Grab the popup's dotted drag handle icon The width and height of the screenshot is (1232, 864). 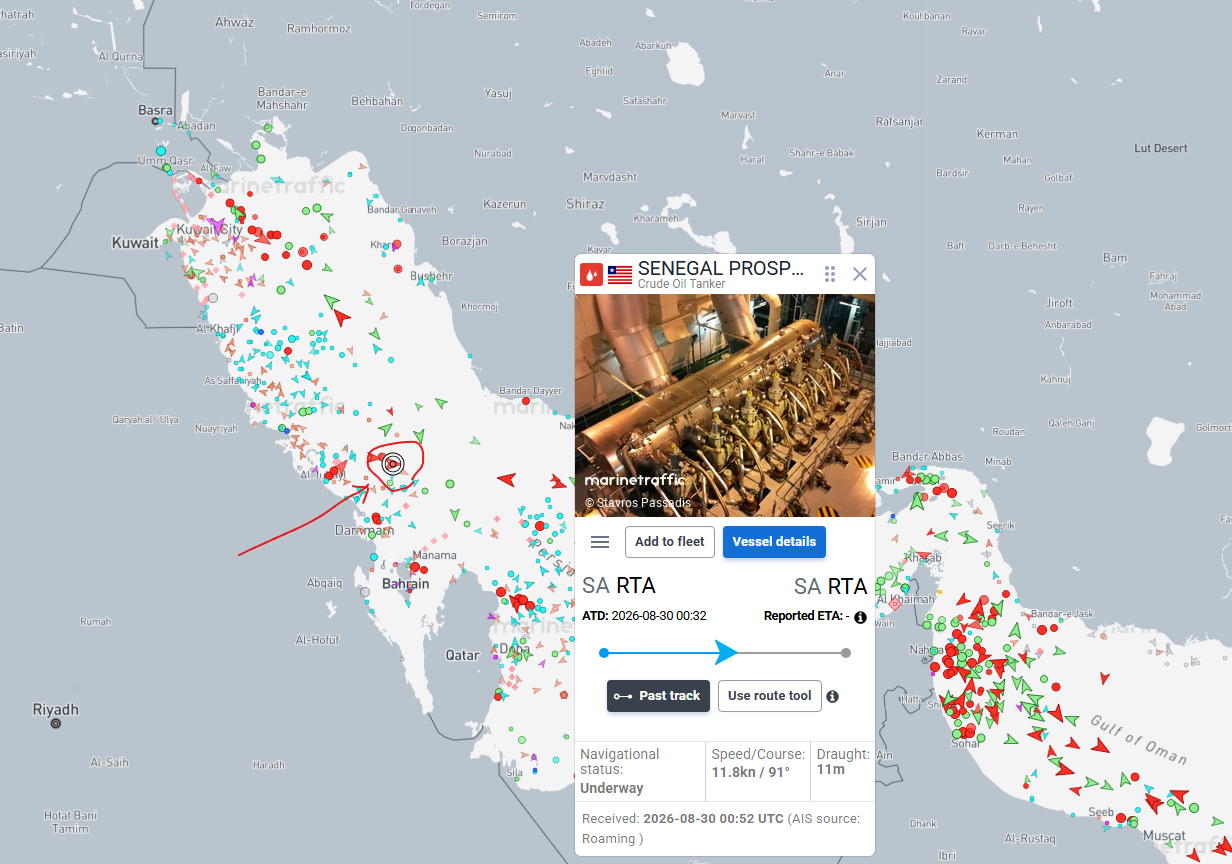coord(830,274)
